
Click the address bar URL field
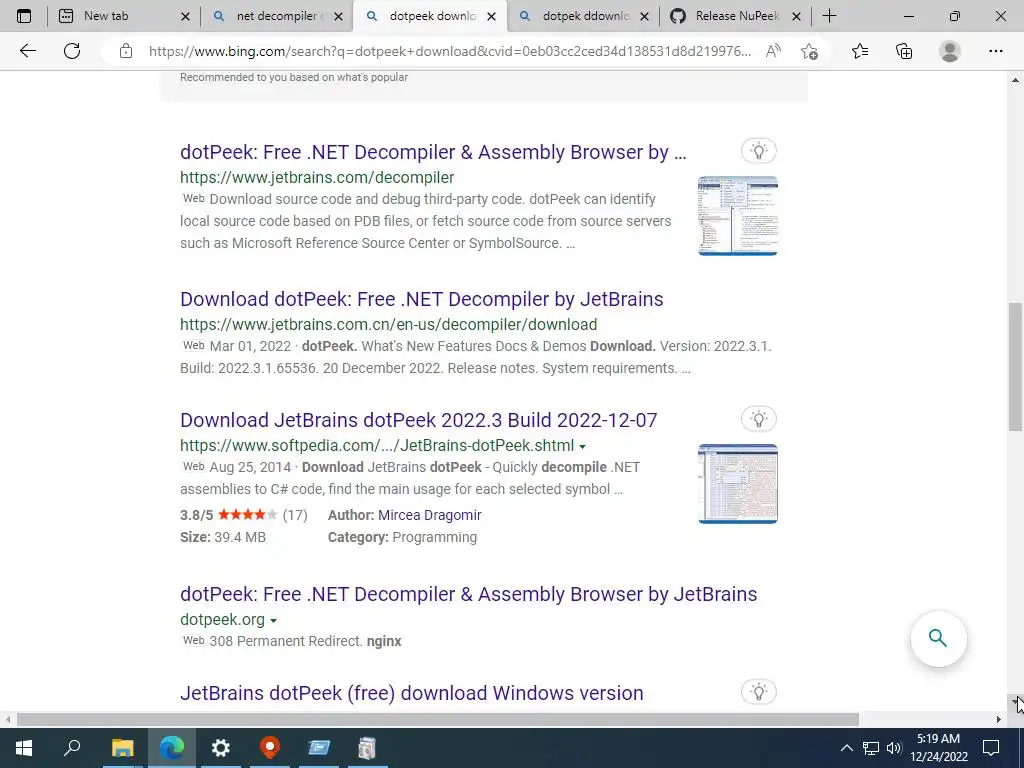click(x=449, y=51)
